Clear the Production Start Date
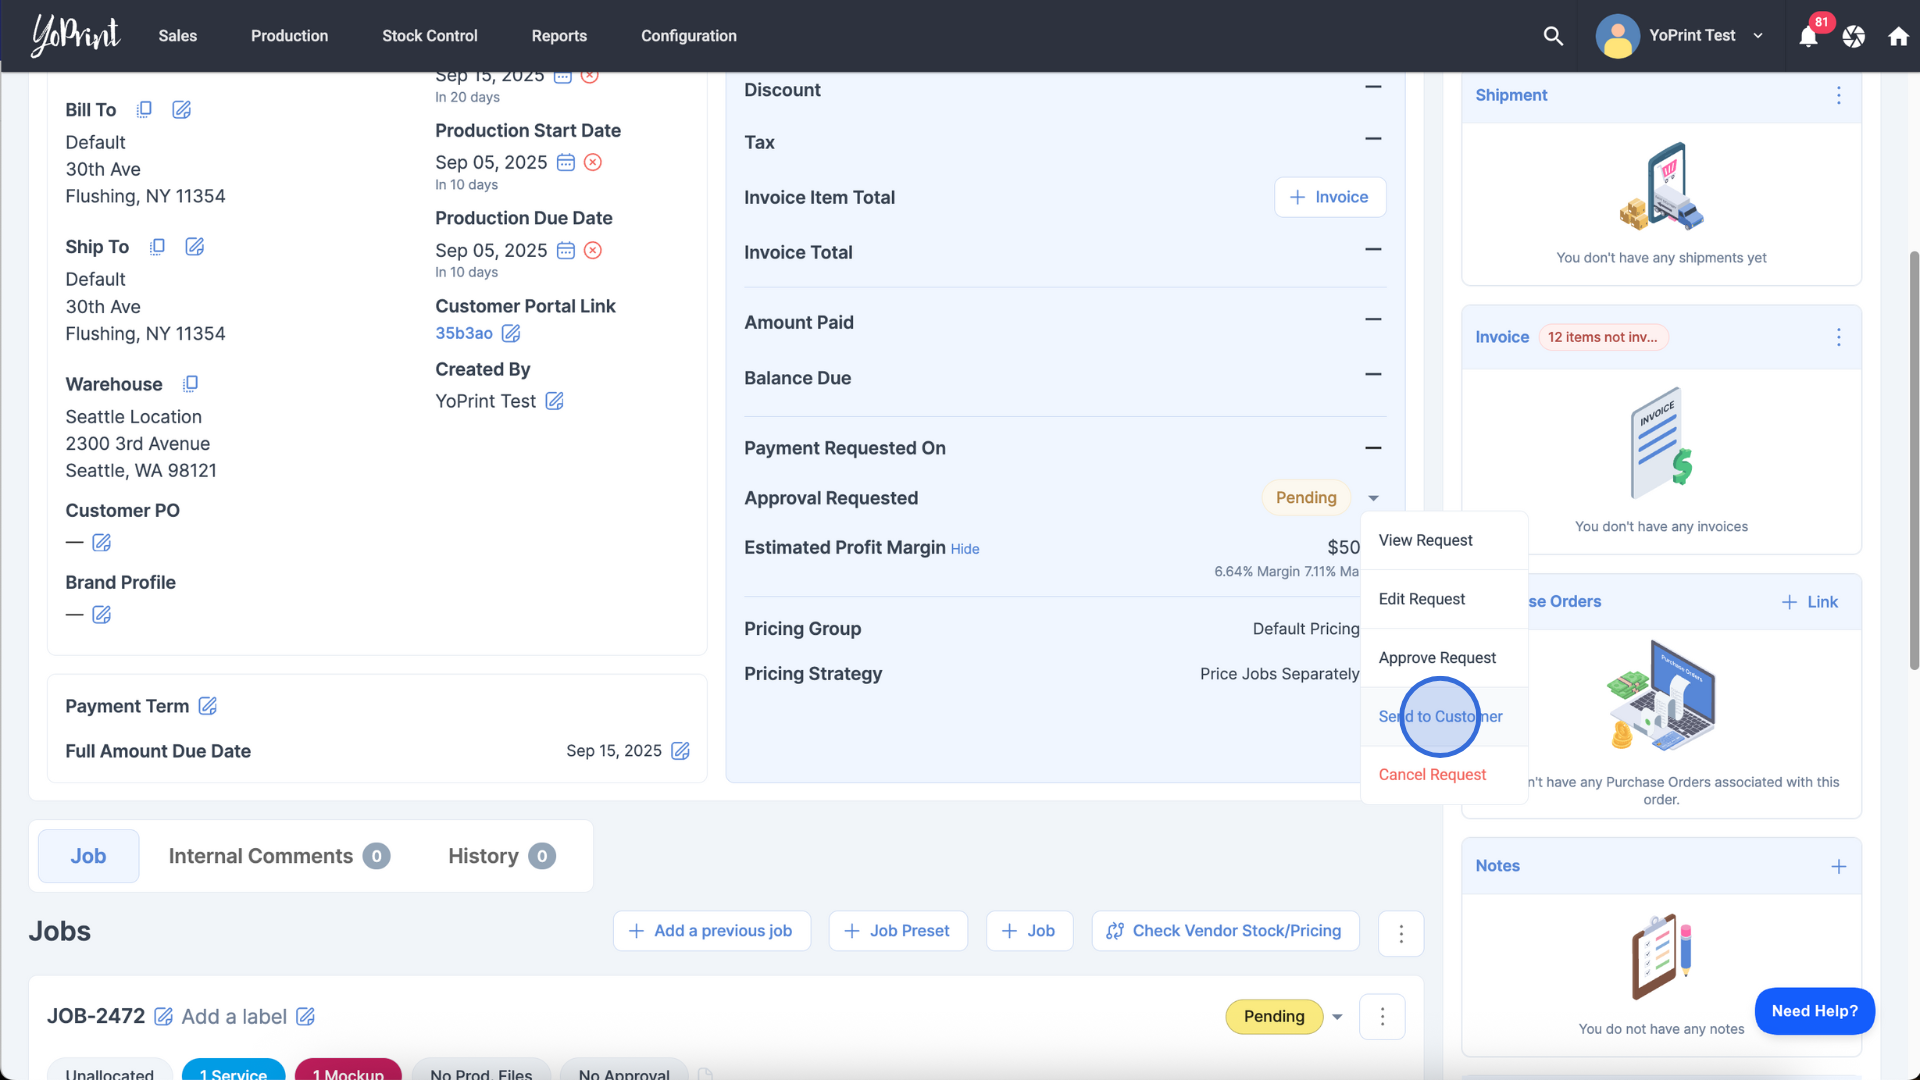Screen dimensions: 1920x1080 point(593,162)
